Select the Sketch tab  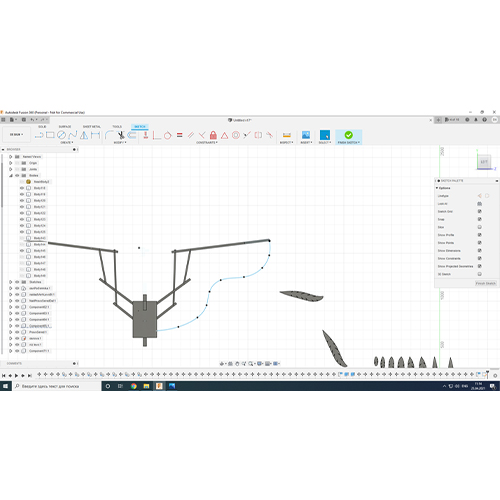pyautogui.click(x=140, y=127)
